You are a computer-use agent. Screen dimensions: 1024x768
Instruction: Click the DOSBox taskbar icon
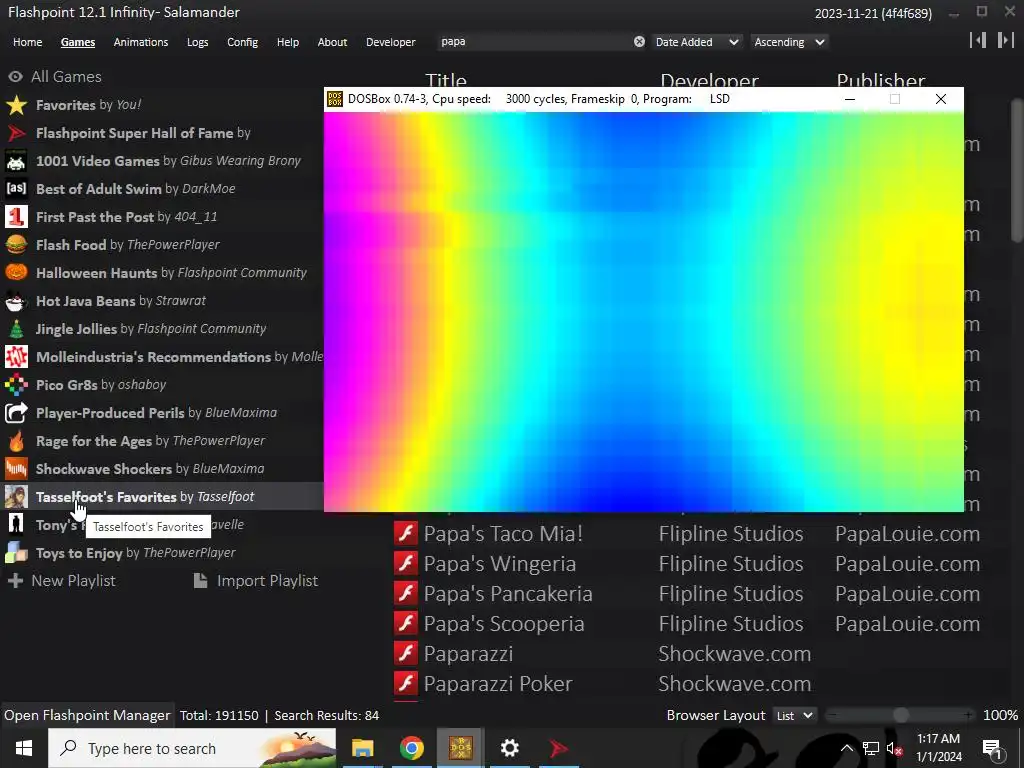[x=460, y=748]
